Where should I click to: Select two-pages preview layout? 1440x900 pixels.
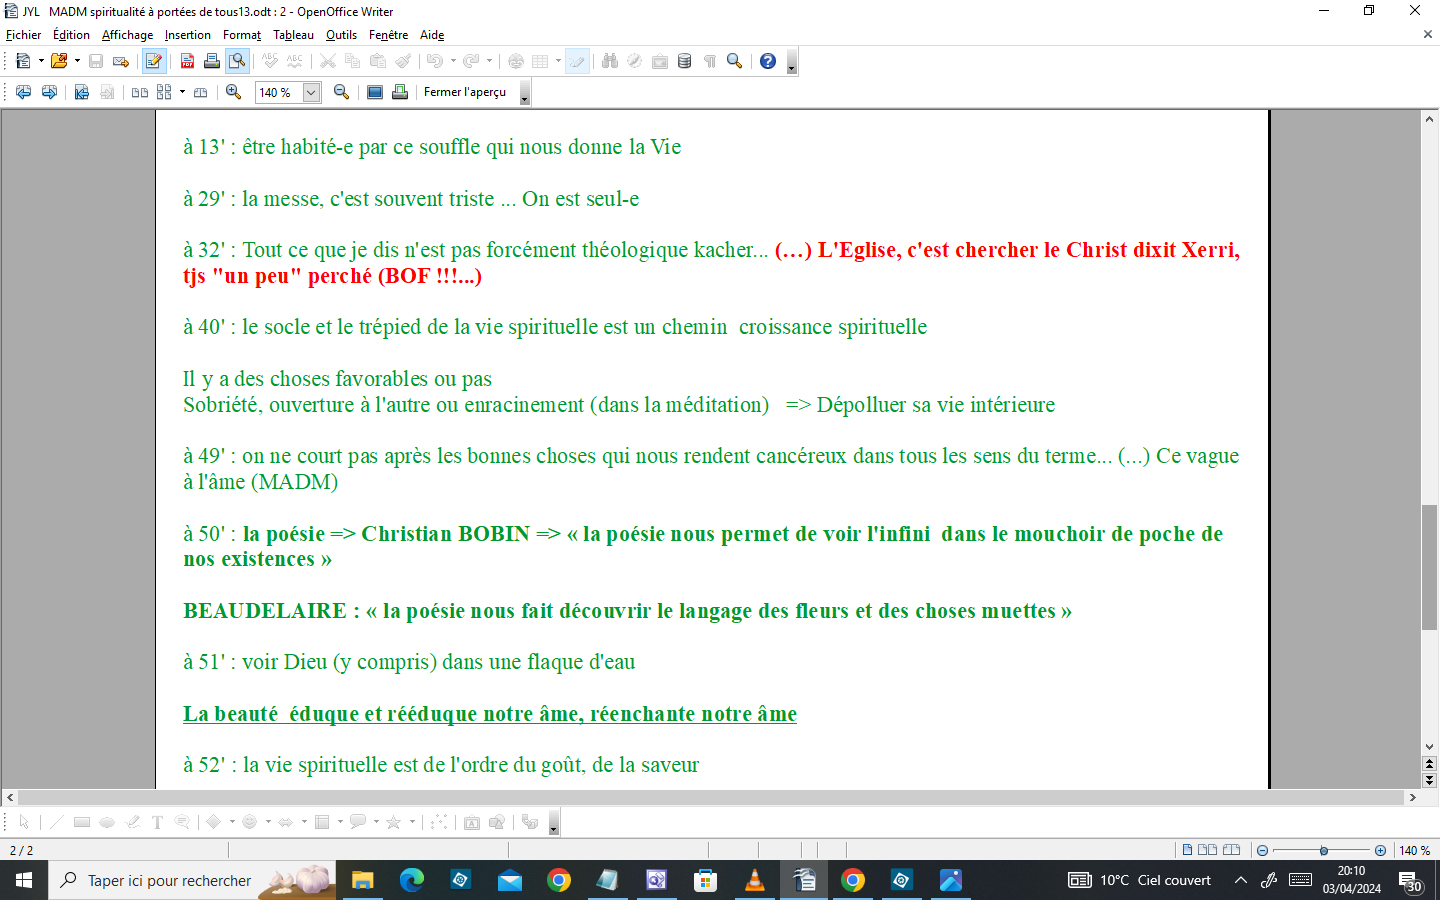(140, 92)
